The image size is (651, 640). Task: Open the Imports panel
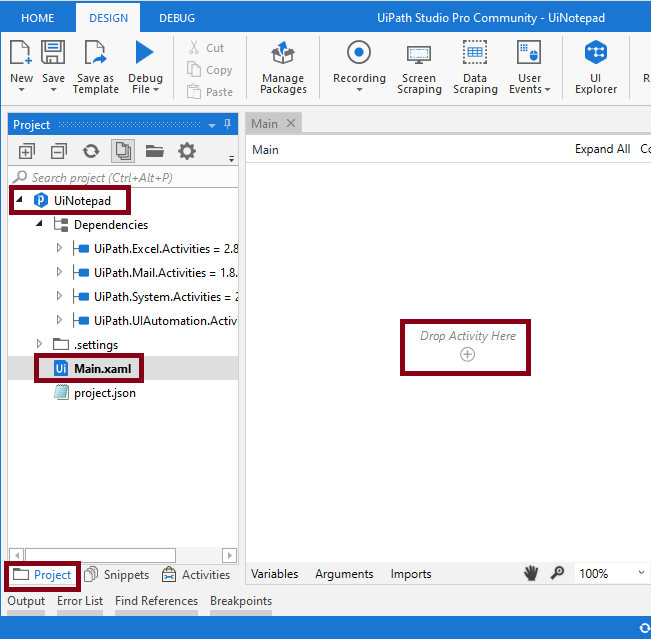click(x=411, y=574)
